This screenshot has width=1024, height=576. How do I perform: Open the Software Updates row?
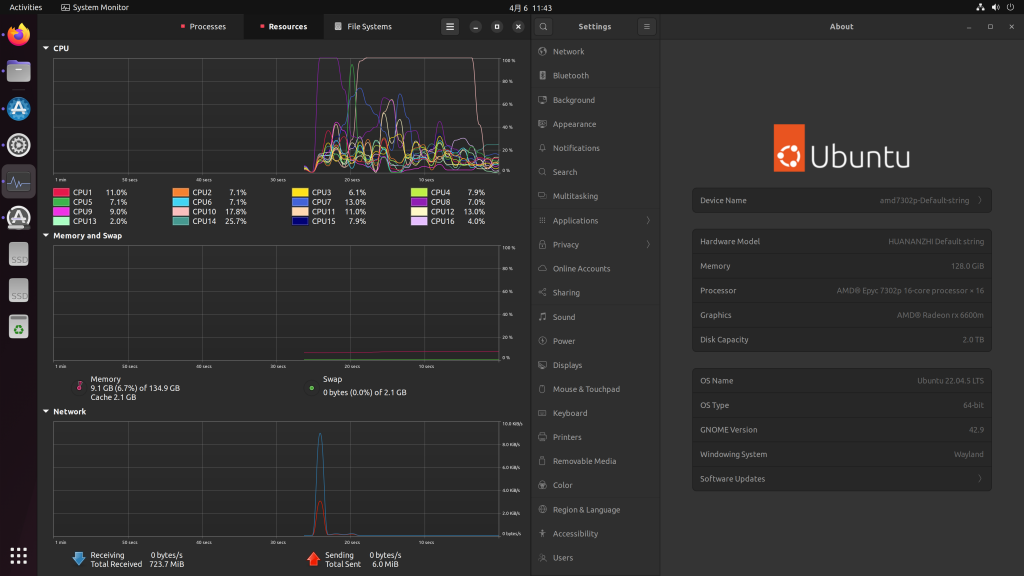point(841,479)
